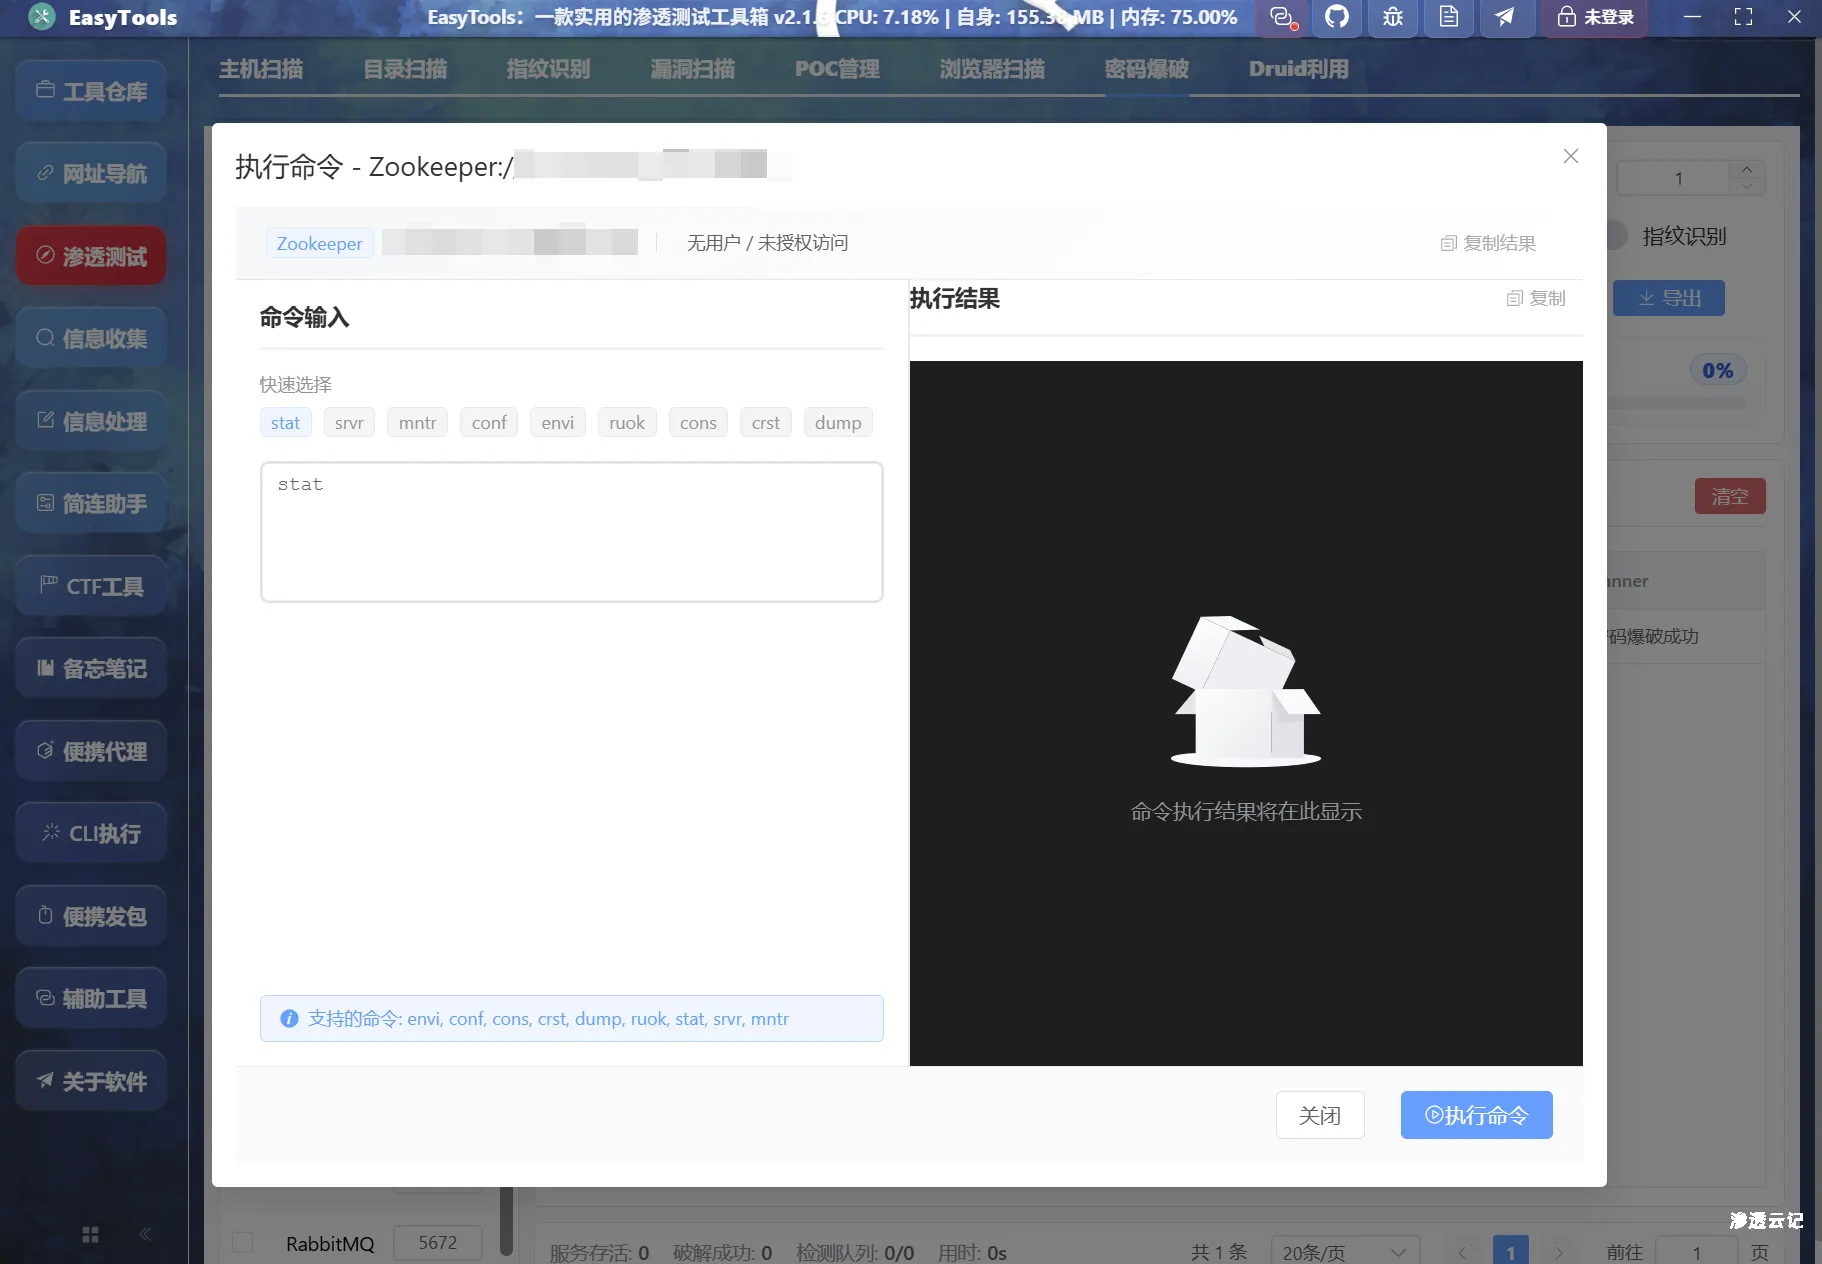
Task: Click the bug report icon in title bar
Action: click(x=1392, y=17)
